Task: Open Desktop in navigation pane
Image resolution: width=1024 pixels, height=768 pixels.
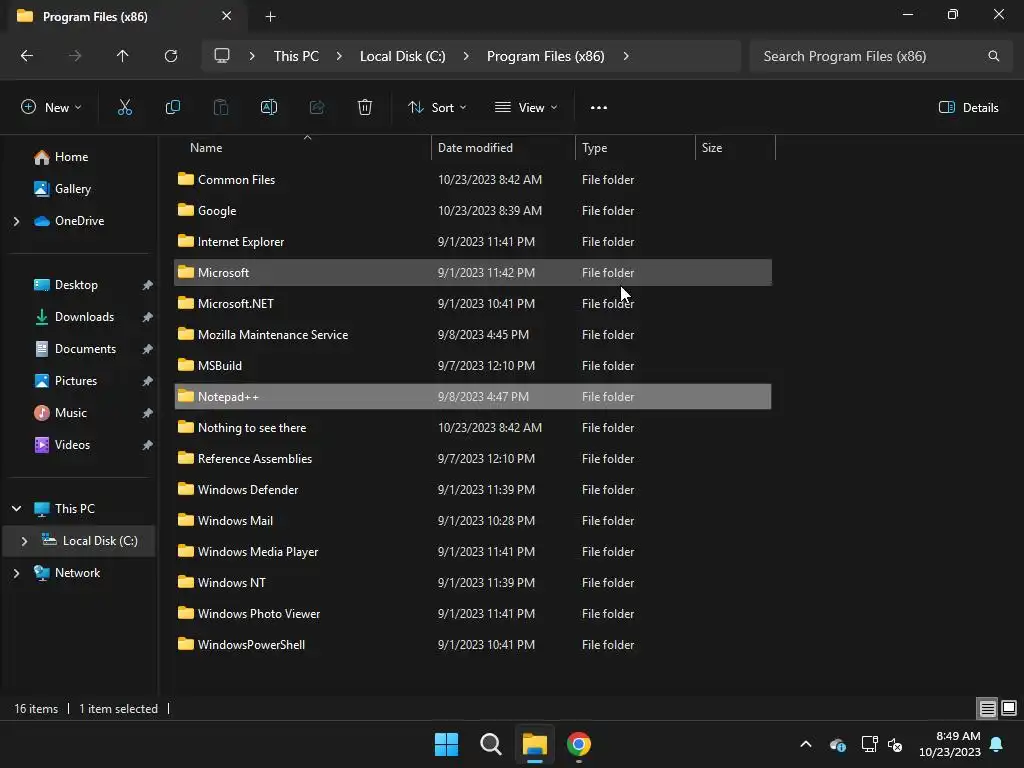Action: (x=76, y=285)
